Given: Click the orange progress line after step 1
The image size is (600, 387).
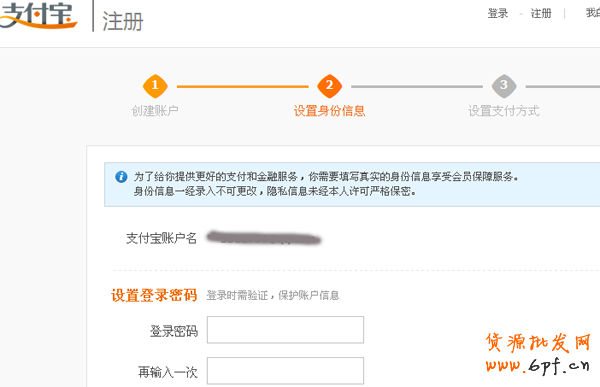Looking at the screenshot, I should (243, 87).
